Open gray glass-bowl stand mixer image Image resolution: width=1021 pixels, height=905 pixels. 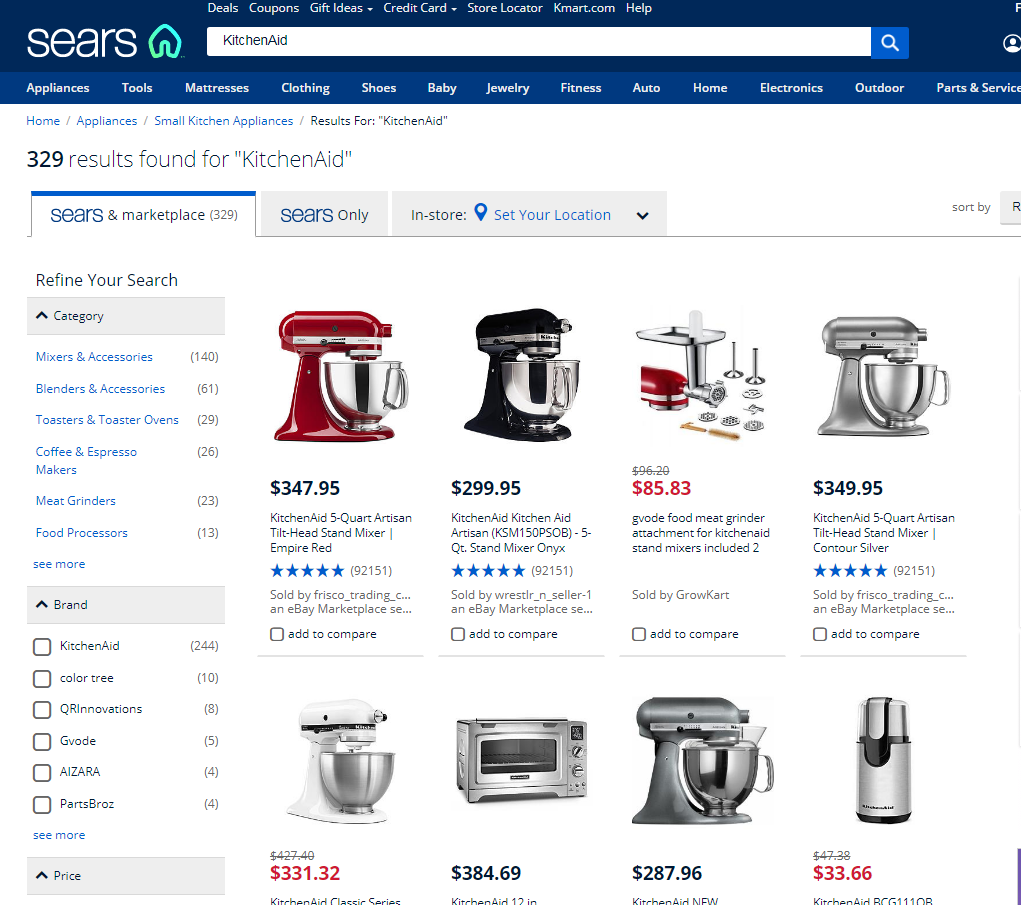tap(703, 760)
